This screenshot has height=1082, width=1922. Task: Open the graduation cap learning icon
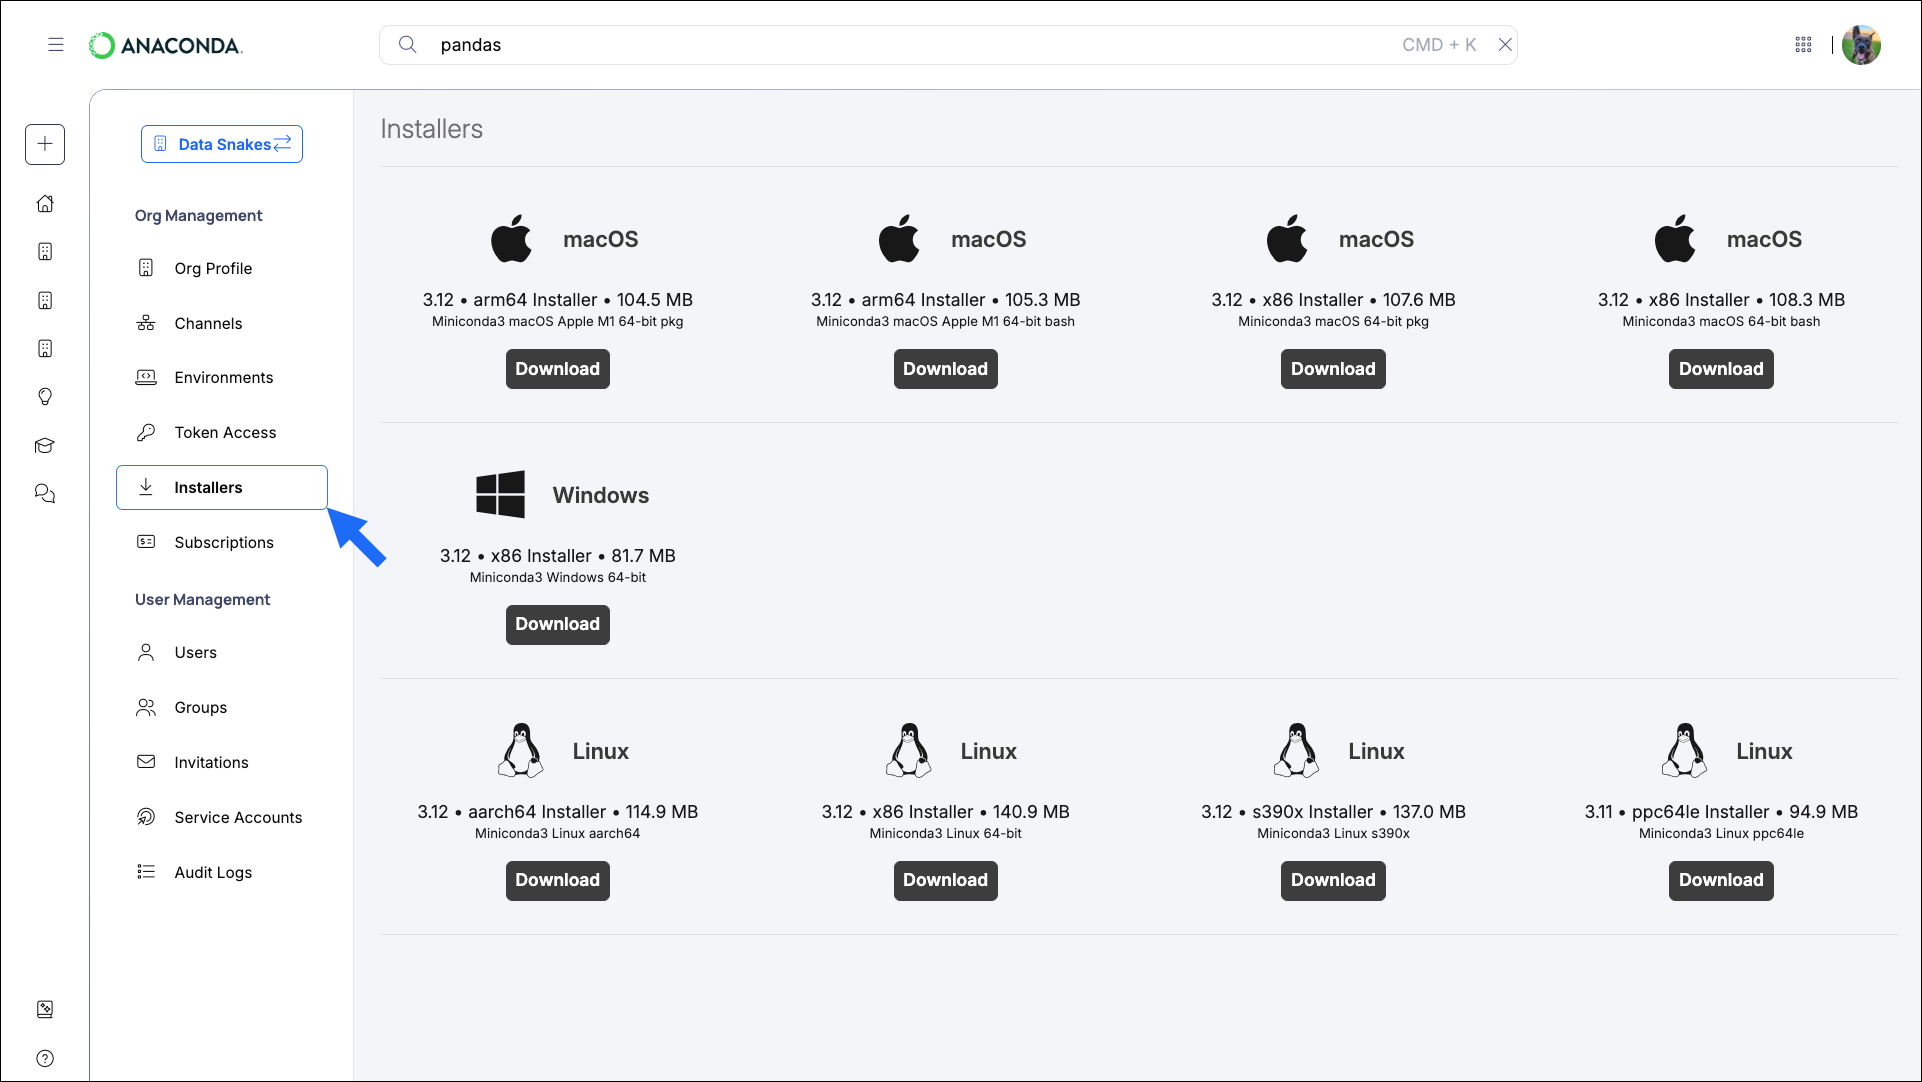coord(45,446)
